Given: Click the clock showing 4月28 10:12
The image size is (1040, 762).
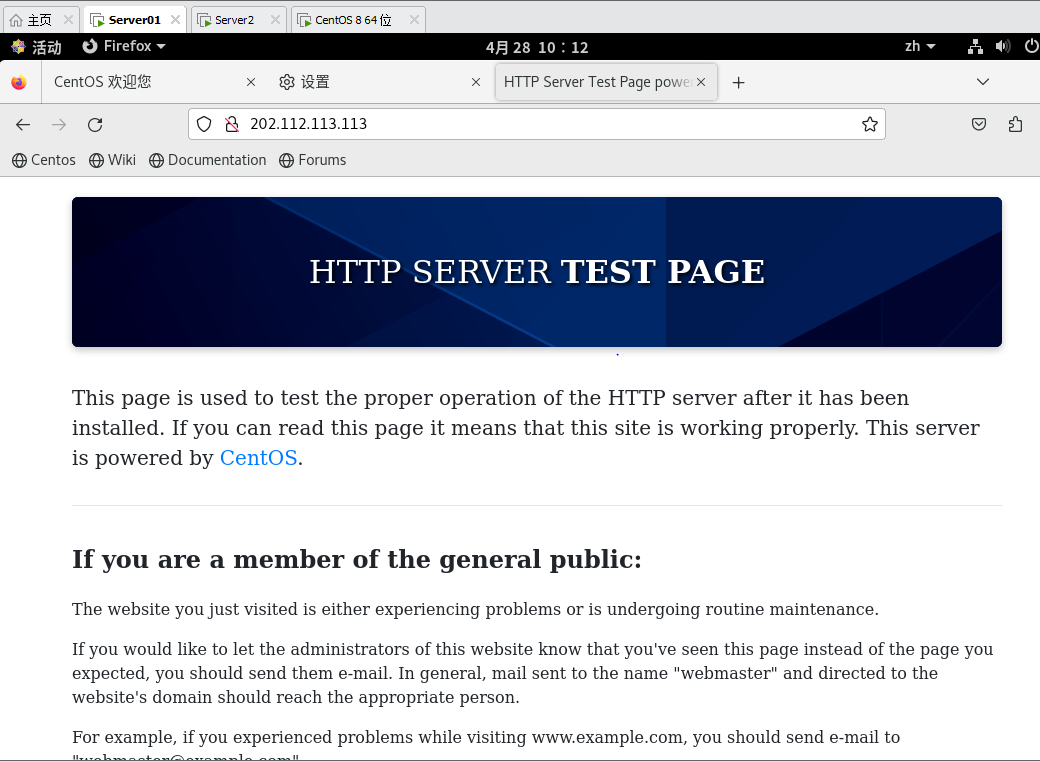Looking at the screenshot, I should point(537,48).
